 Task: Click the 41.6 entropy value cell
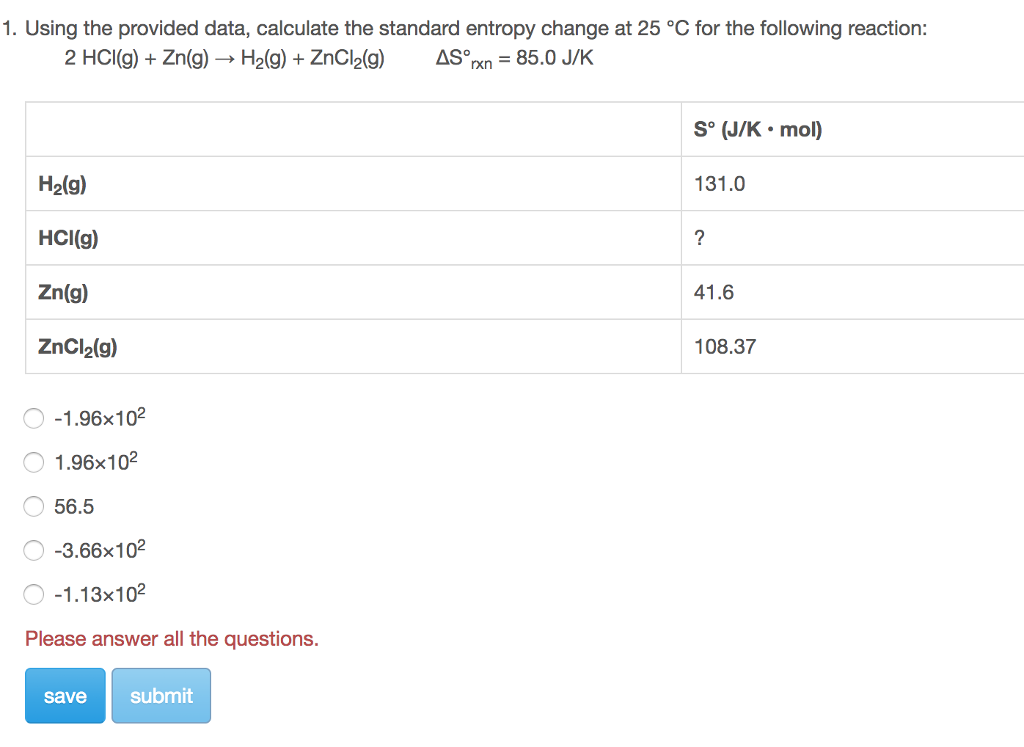853,292
